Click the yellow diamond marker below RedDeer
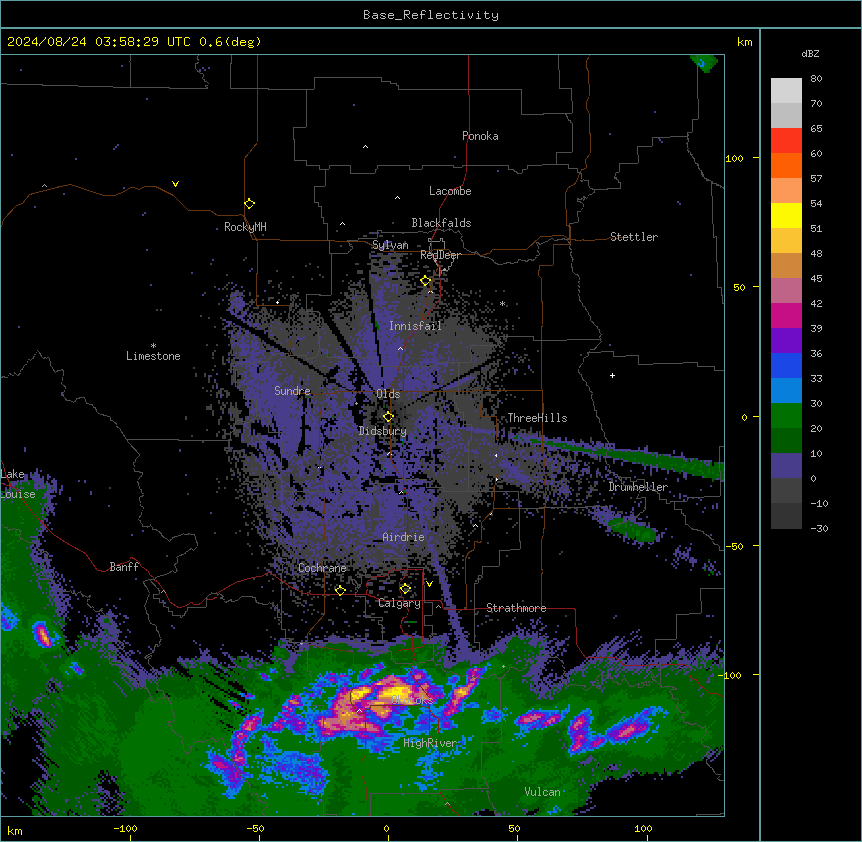The height and width of the screenshot is (842, 862). pyautogui.click(x=426, y=281)
